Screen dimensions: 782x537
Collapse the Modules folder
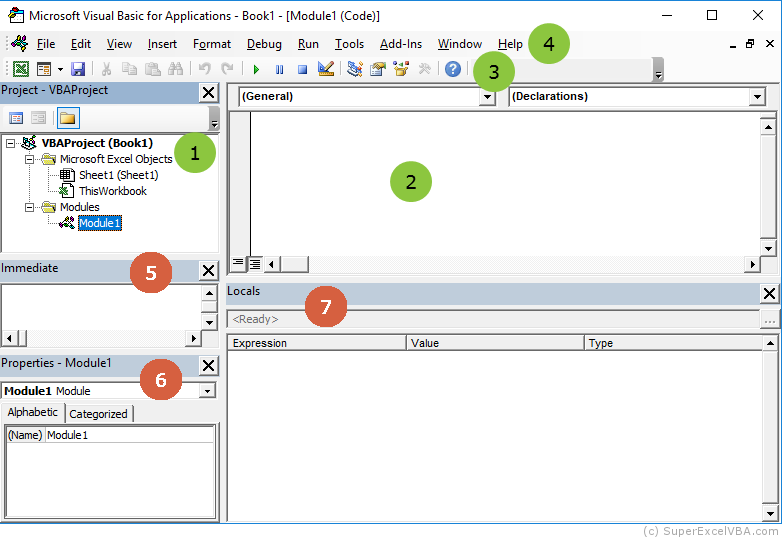pyautogui.click(x=29, y=207)
